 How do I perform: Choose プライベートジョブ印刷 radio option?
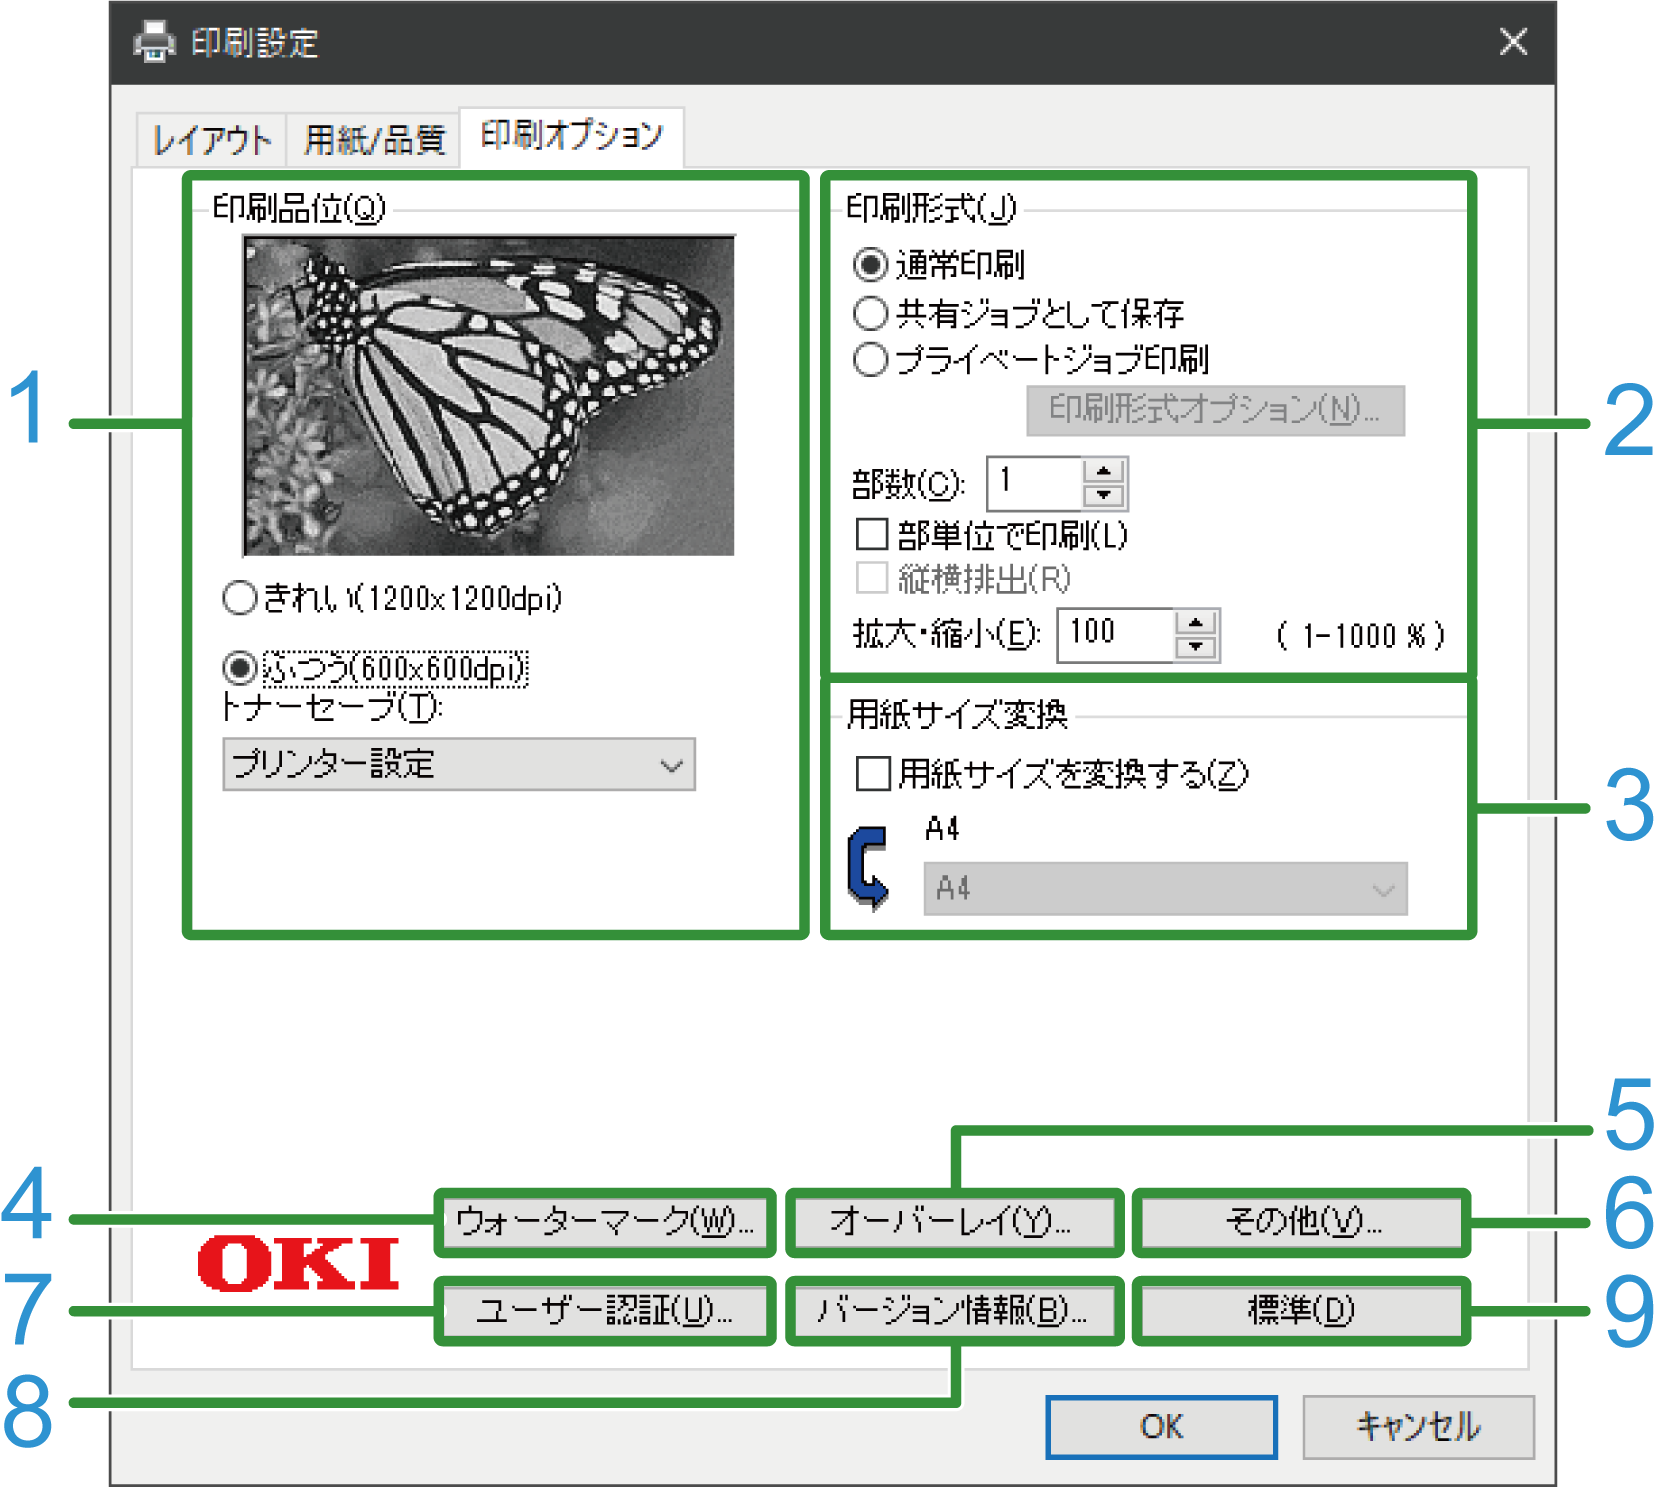[870, 360]
